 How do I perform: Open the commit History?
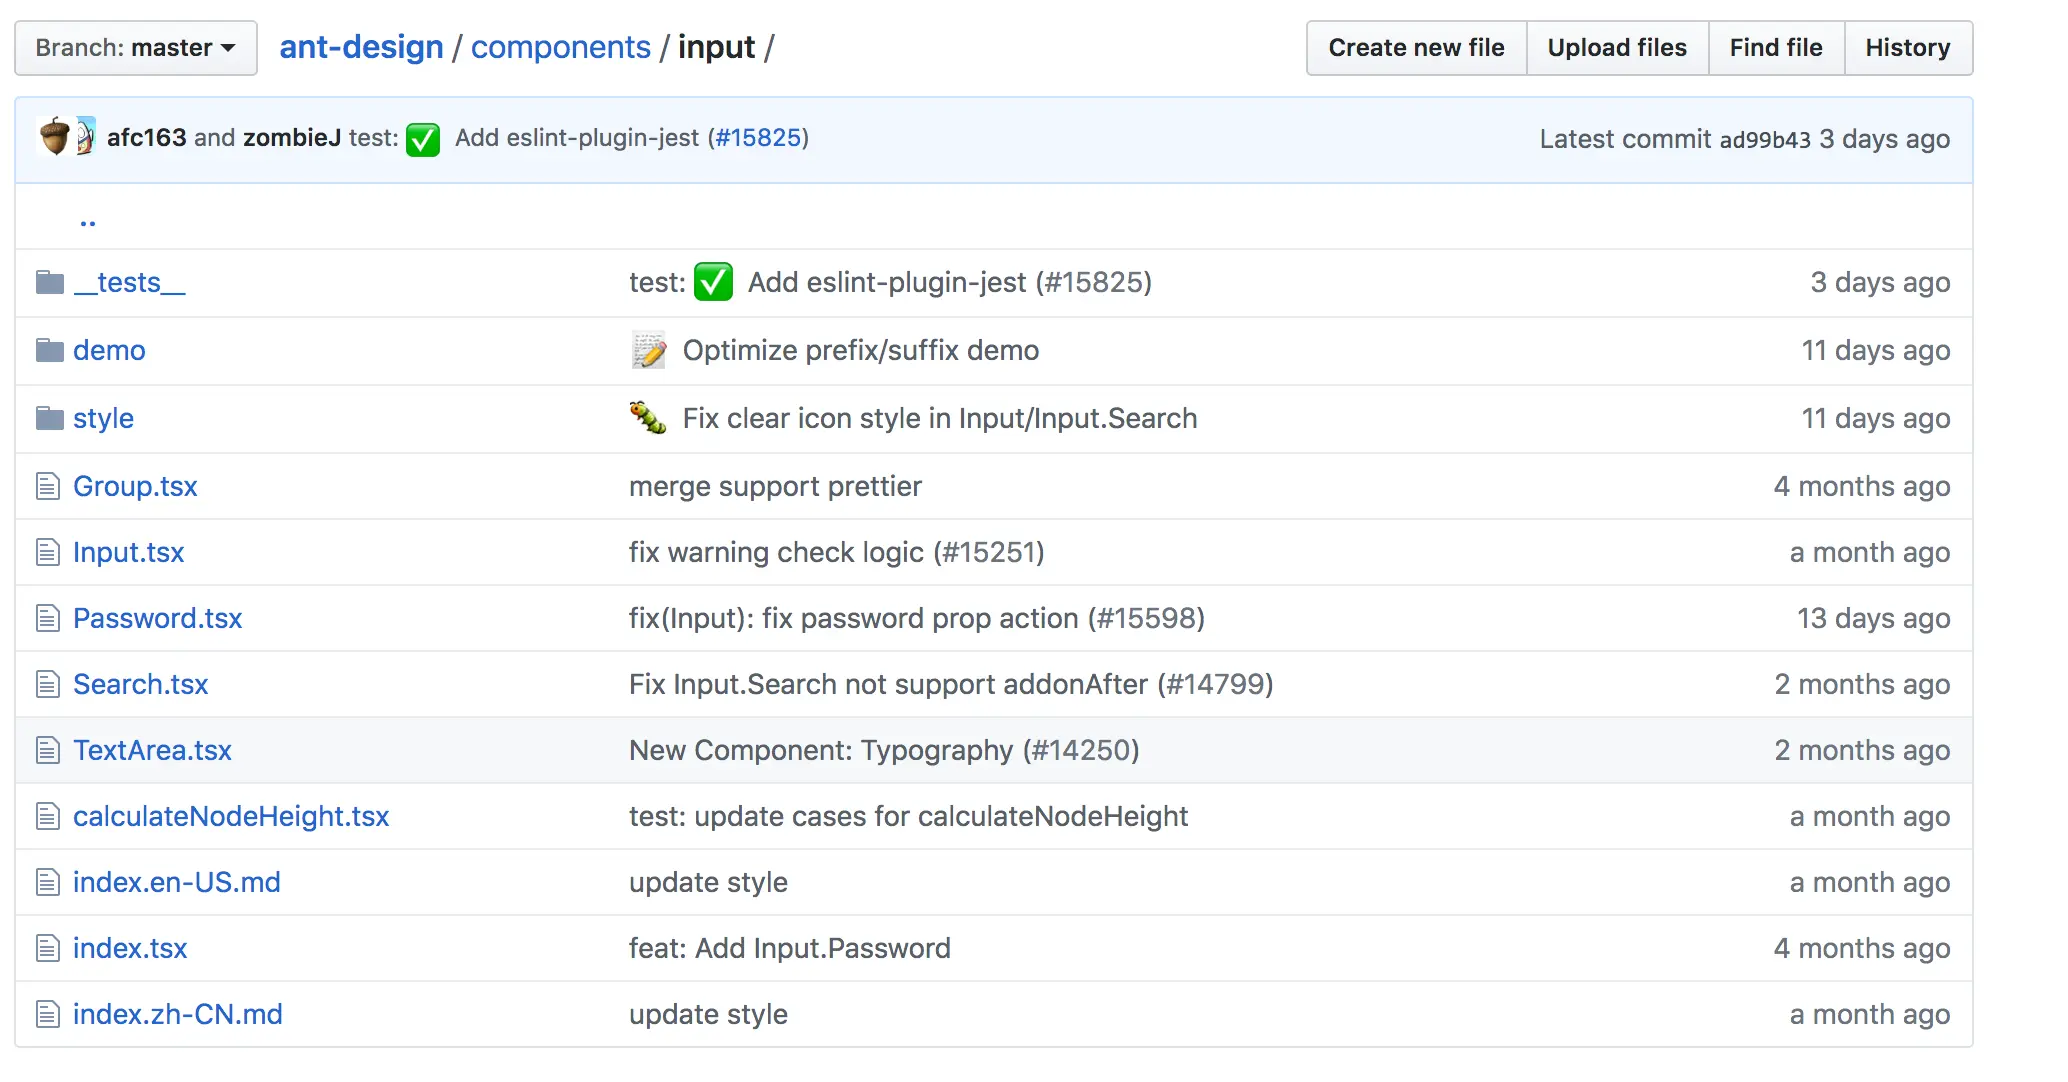tap(1908, 48)
